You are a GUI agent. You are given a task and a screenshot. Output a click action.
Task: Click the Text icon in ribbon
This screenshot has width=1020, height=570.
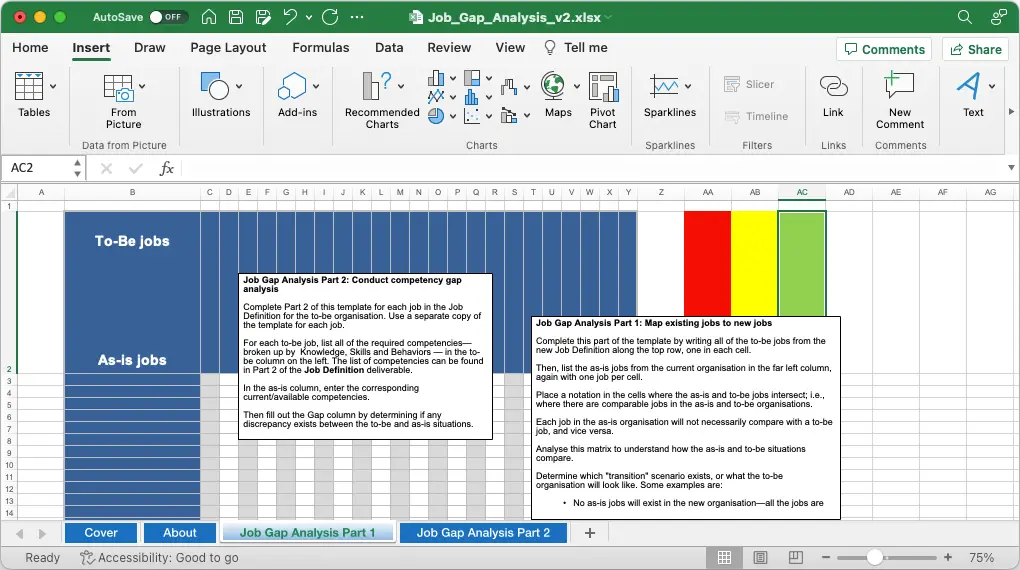[969, 86]
